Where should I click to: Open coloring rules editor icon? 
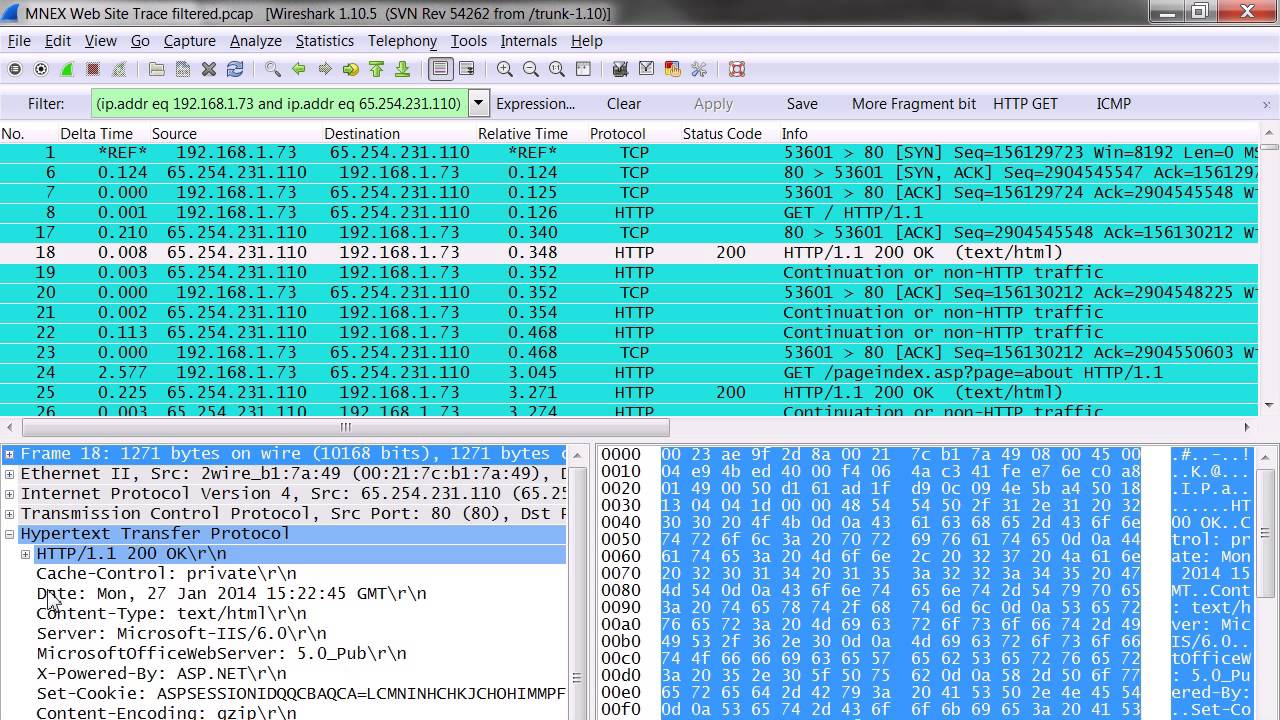click(x=673, y=69)
